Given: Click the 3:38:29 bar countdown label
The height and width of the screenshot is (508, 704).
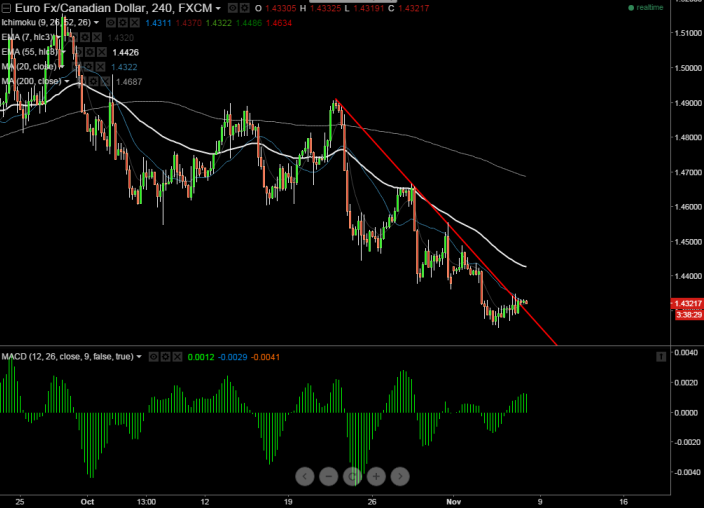Looking at the screenshot, I should point(689,315).
